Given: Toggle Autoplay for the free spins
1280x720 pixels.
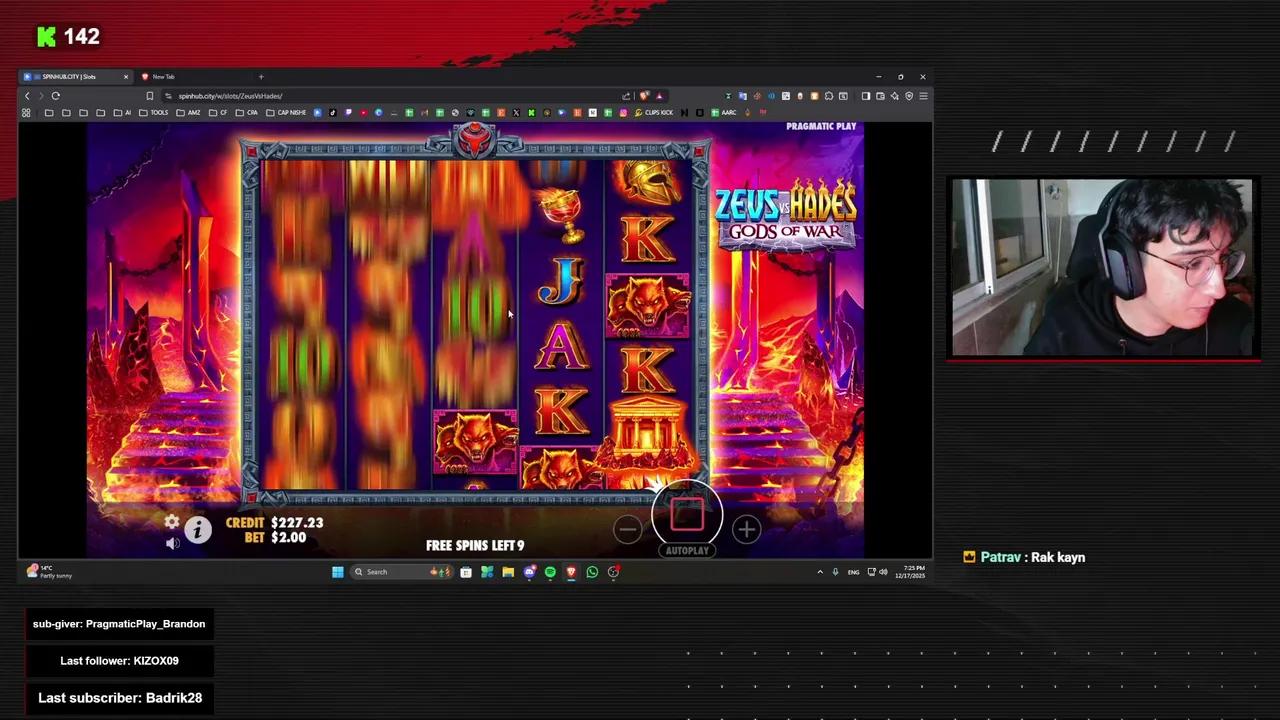Looking at the screenshot, I should (687, 517).
